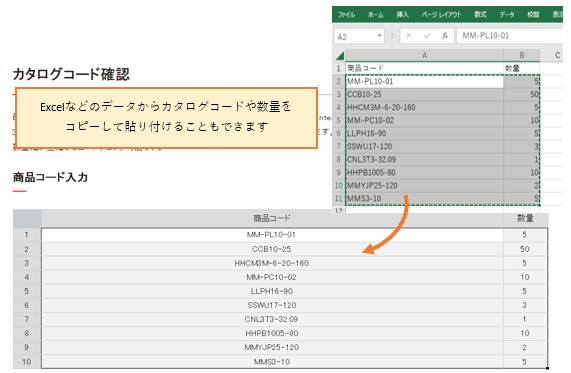Click web table quantity 50 for CCB10-25

(x=525, y=249)
